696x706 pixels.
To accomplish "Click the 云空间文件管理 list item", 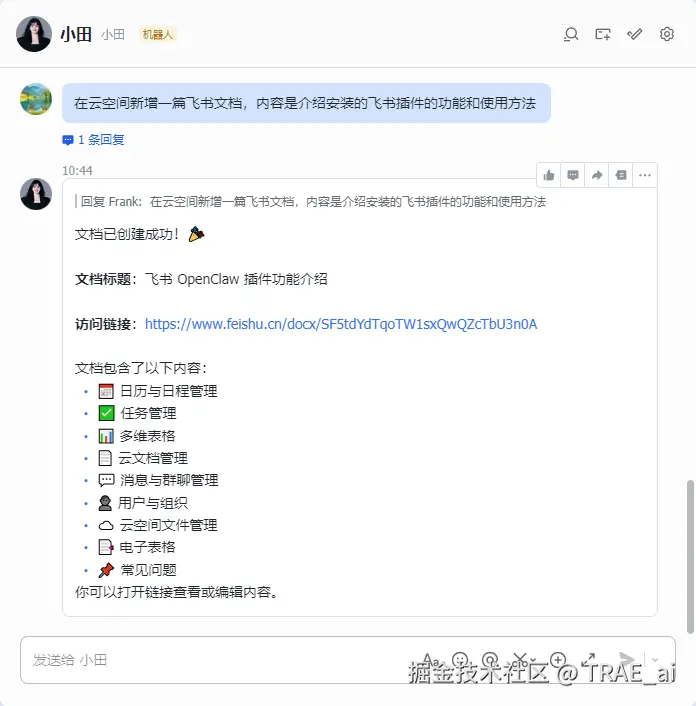I will [x=158, y=525].
